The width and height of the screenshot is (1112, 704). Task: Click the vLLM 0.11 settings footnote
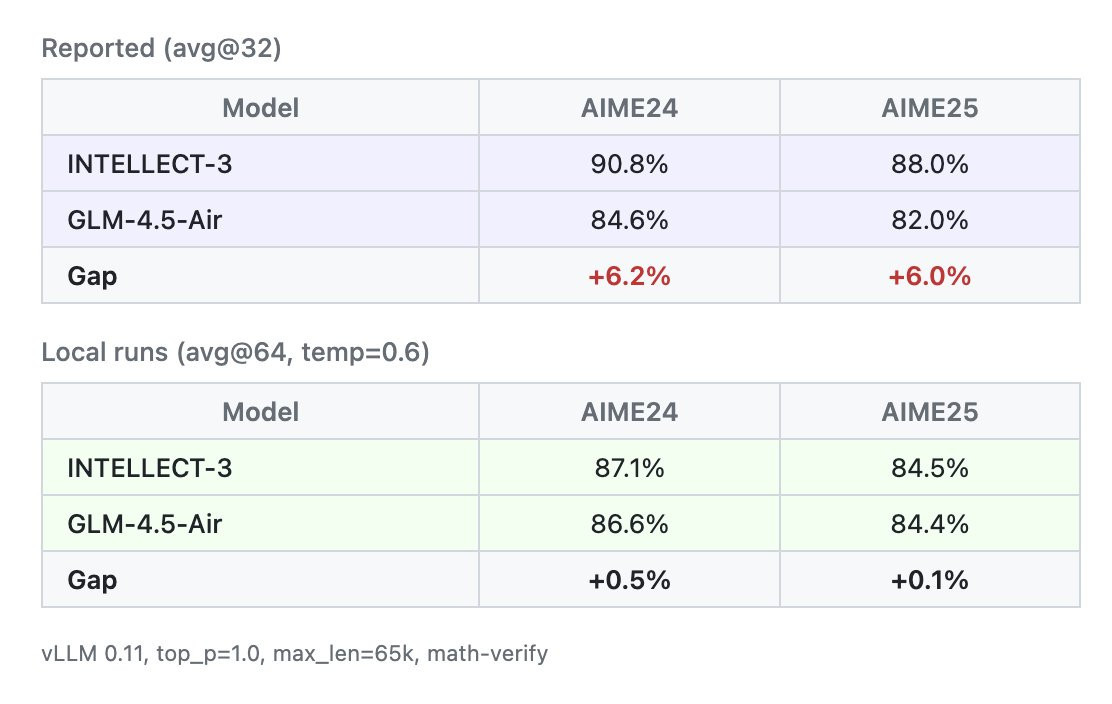point(294,655)
